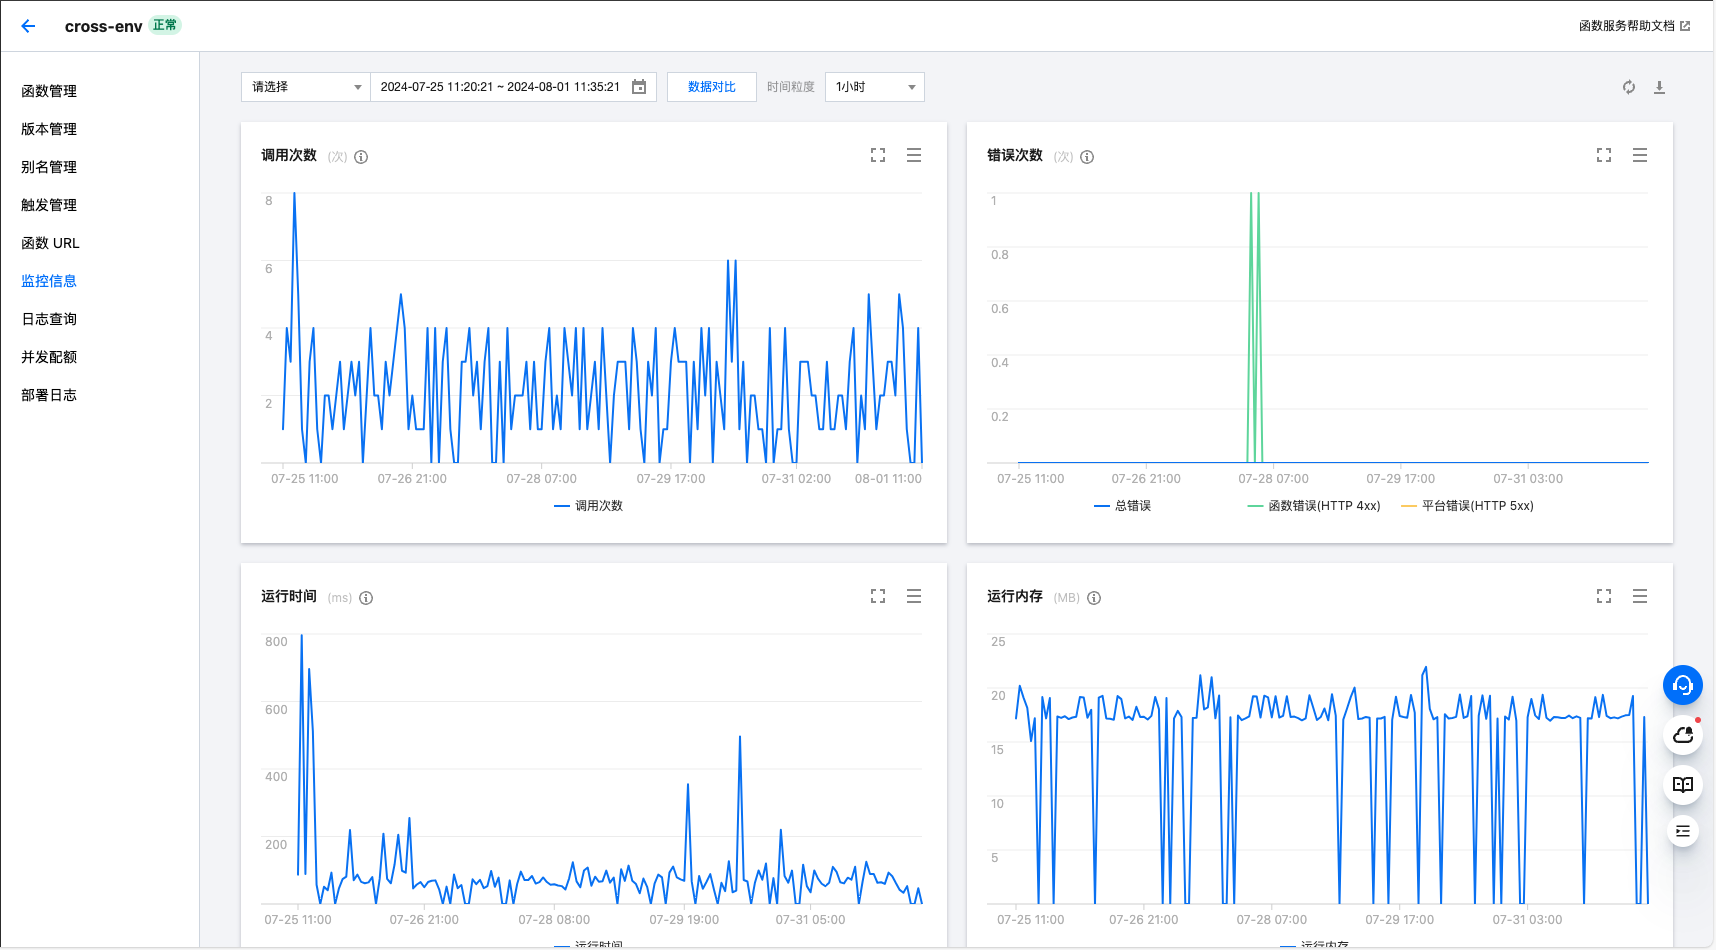Expand the 请选择 dropdown
The image size is (1716, 950).
tap(306, 87)
